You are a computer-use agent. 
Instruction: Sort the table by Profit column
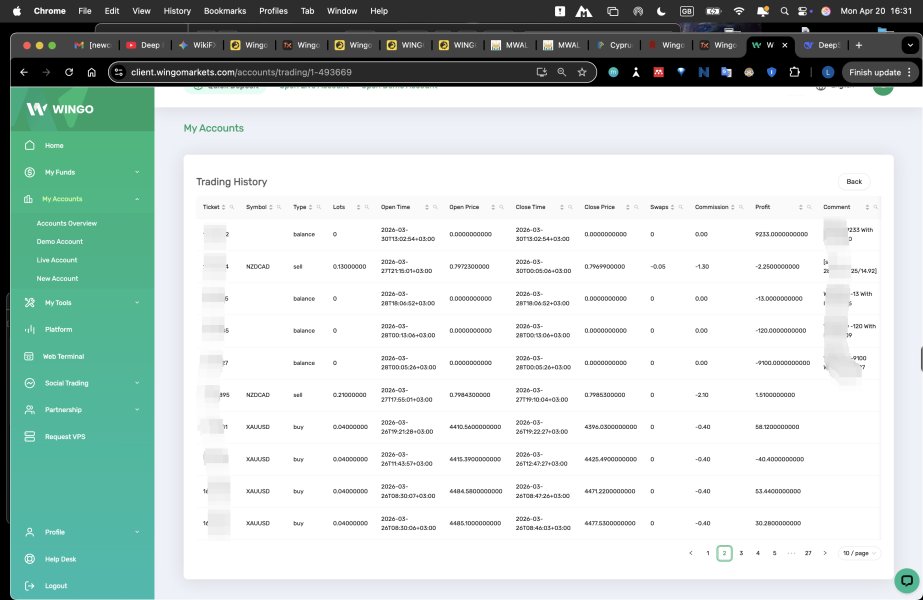coord(789,207)
